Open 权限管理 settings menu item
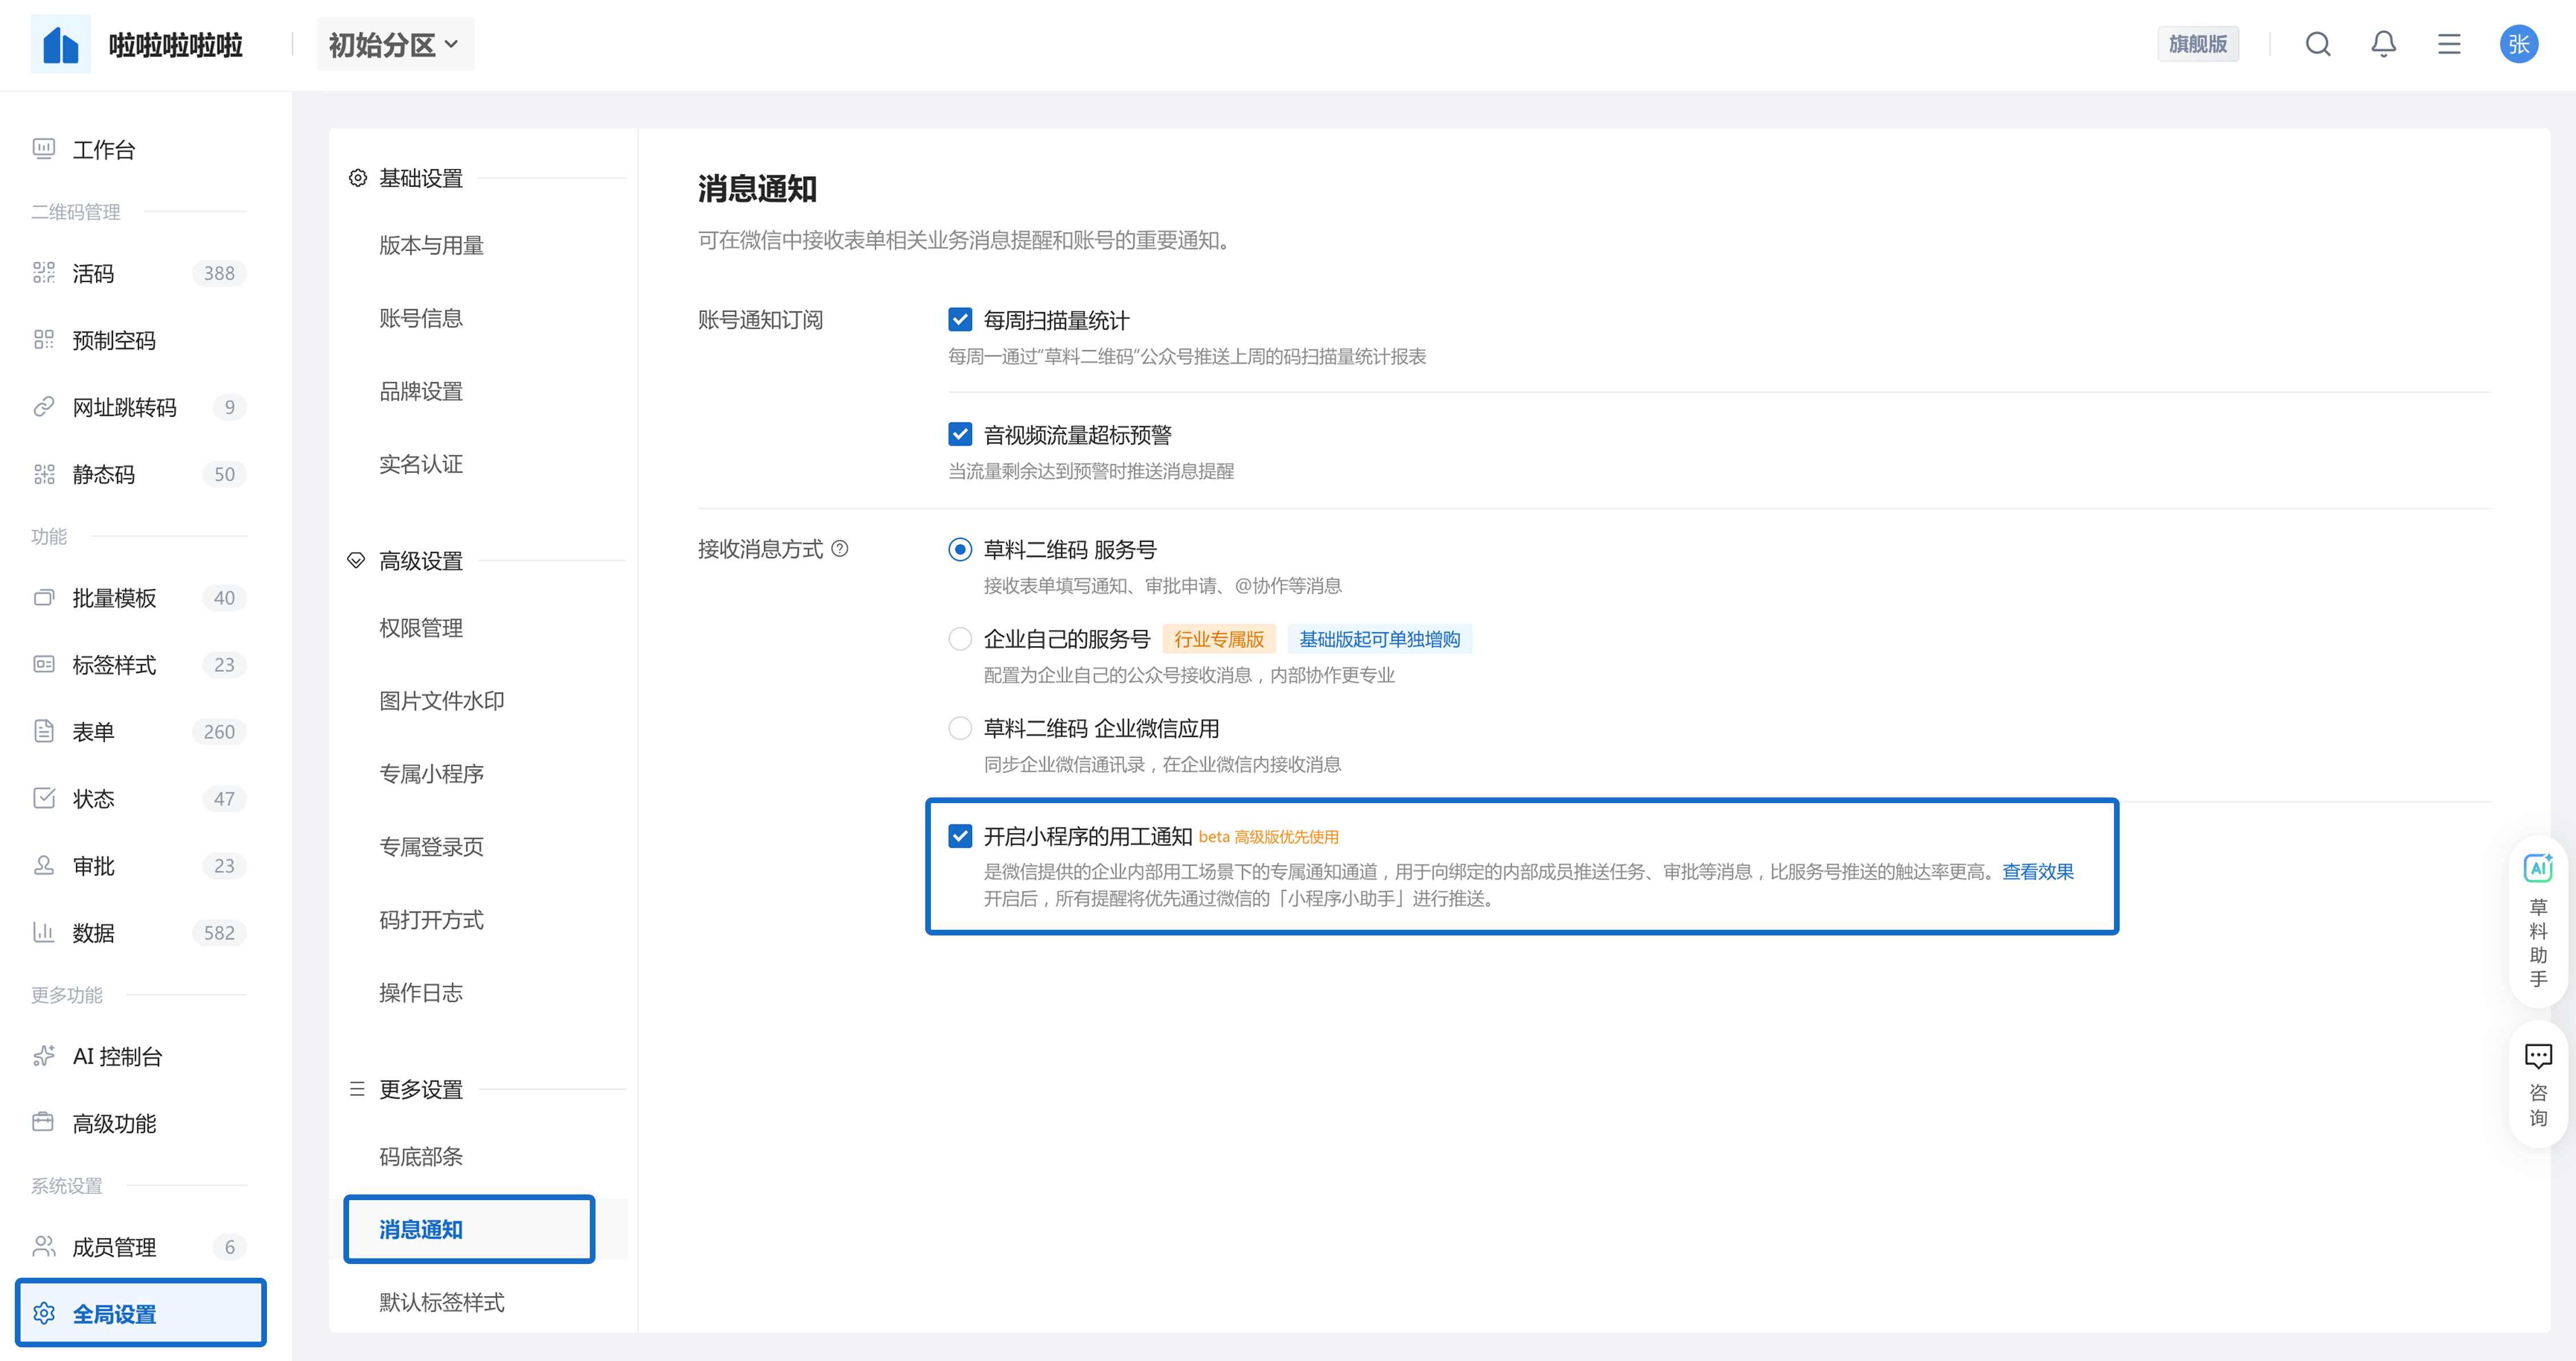Screen dimensions: 2576x1361 point(421,628)
